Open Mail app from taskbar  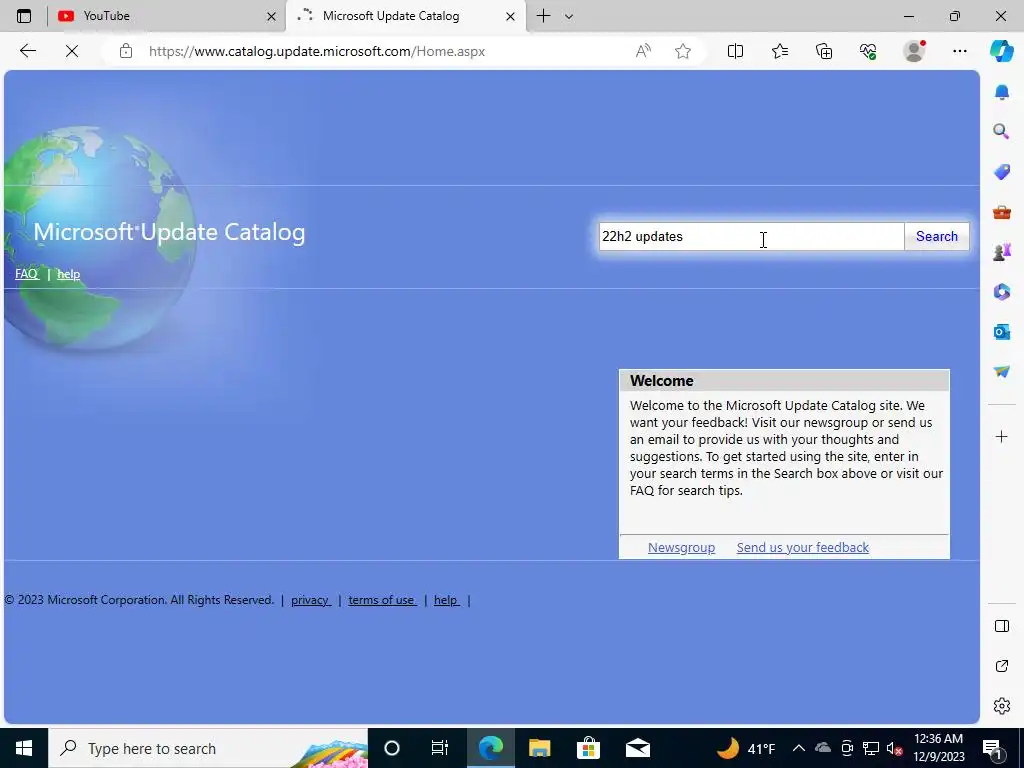[x=637, y=748]
